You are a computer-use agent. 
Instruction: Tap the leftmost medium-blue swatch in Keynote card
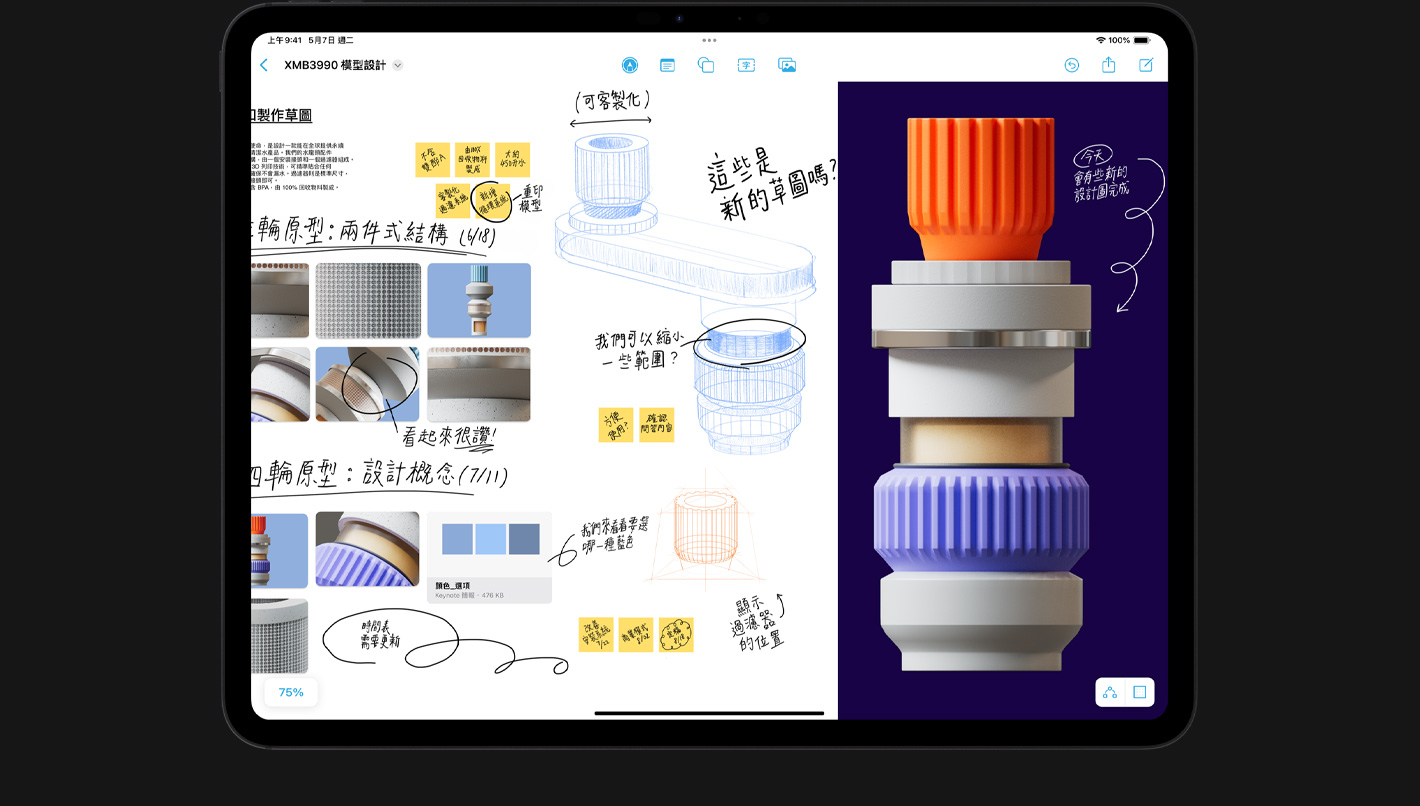[457, 539]
